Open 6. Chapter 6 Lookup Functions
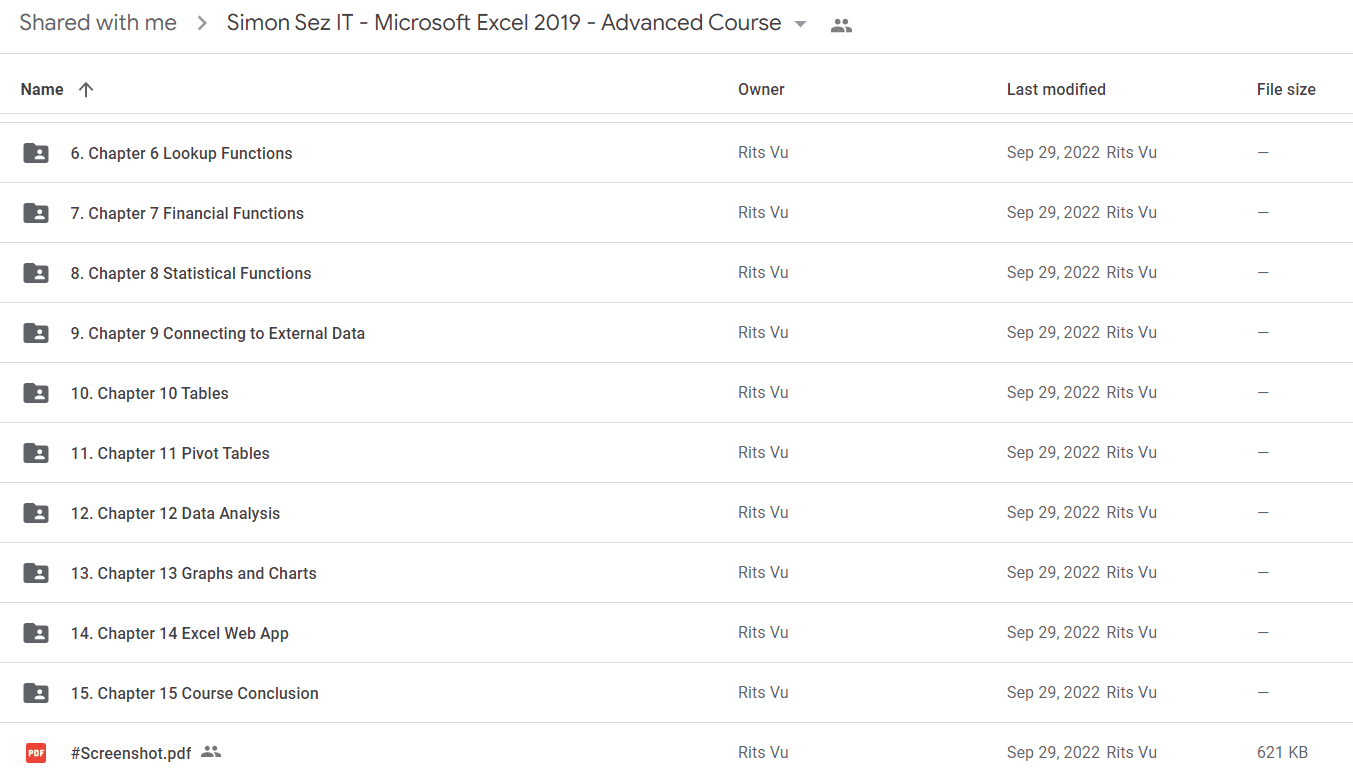 [x=181, y=154]
